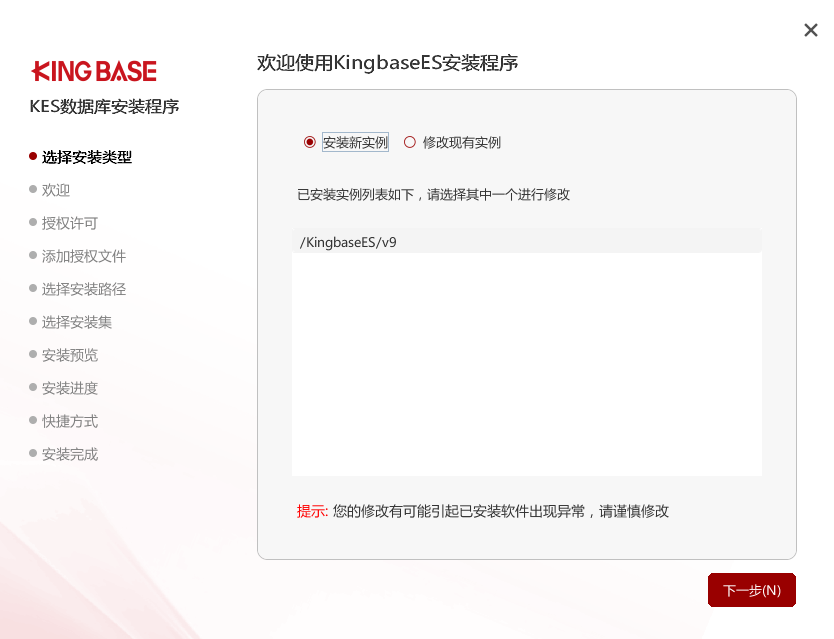
Task: Click the 安装完成 step in sidebar
Action: click(x=70, y=454)
